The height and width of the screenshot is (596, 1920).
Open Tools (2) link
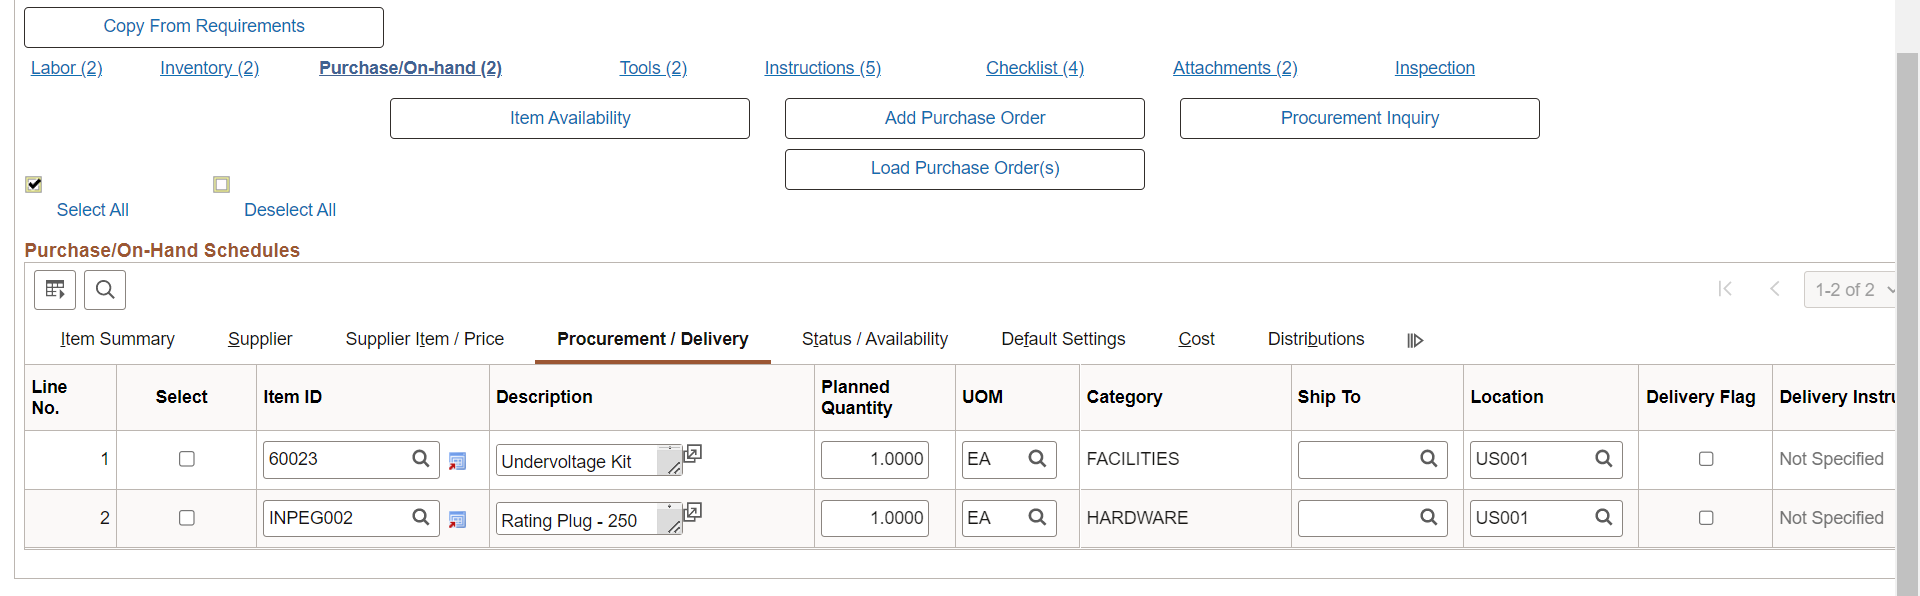tap(653, 68)
